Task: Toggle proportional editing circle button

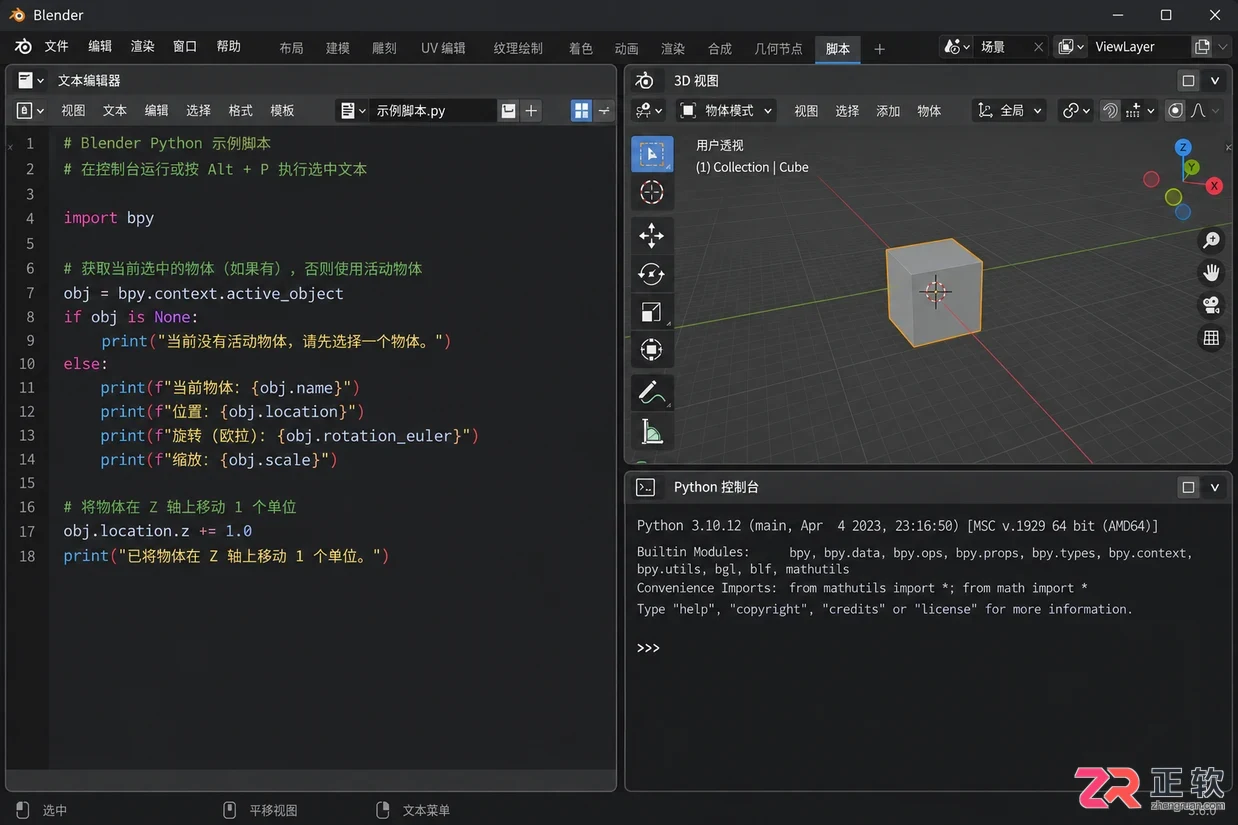Action: [x=1176, y=111]
